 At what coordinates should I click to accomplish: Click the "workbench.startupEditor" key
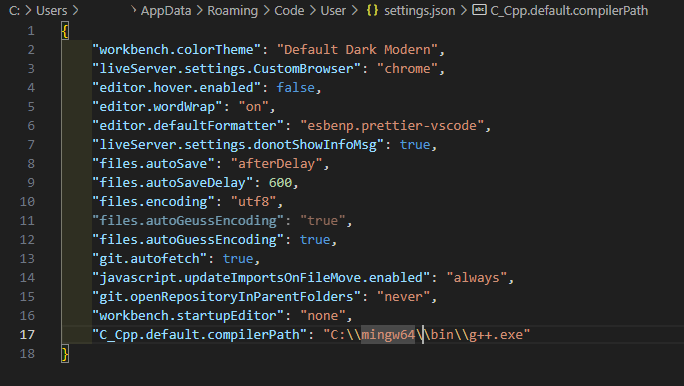point(188,315)
